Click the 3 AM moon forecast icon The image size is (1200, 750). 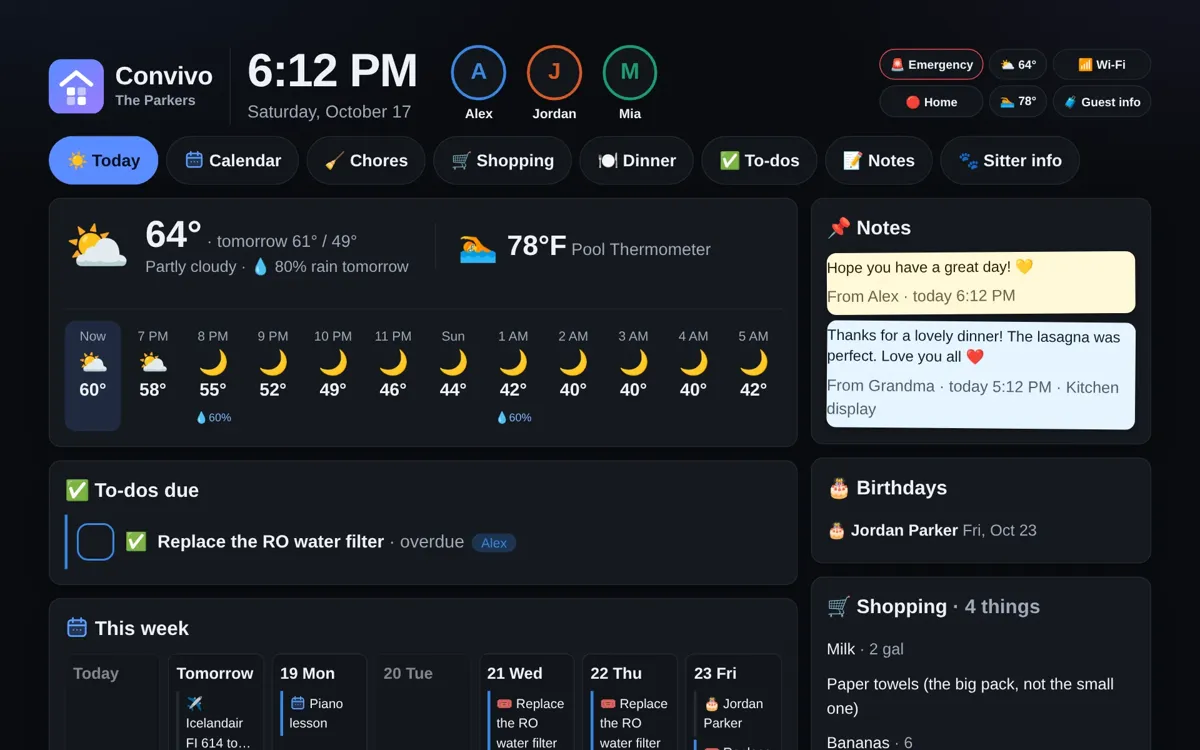coord(633,362)
